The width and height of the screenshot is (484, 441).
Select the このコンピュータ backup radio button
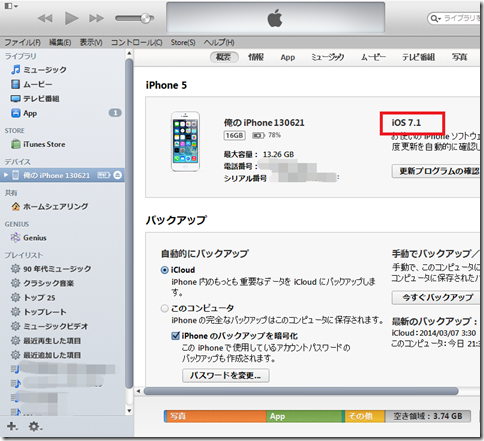[164, 308]
